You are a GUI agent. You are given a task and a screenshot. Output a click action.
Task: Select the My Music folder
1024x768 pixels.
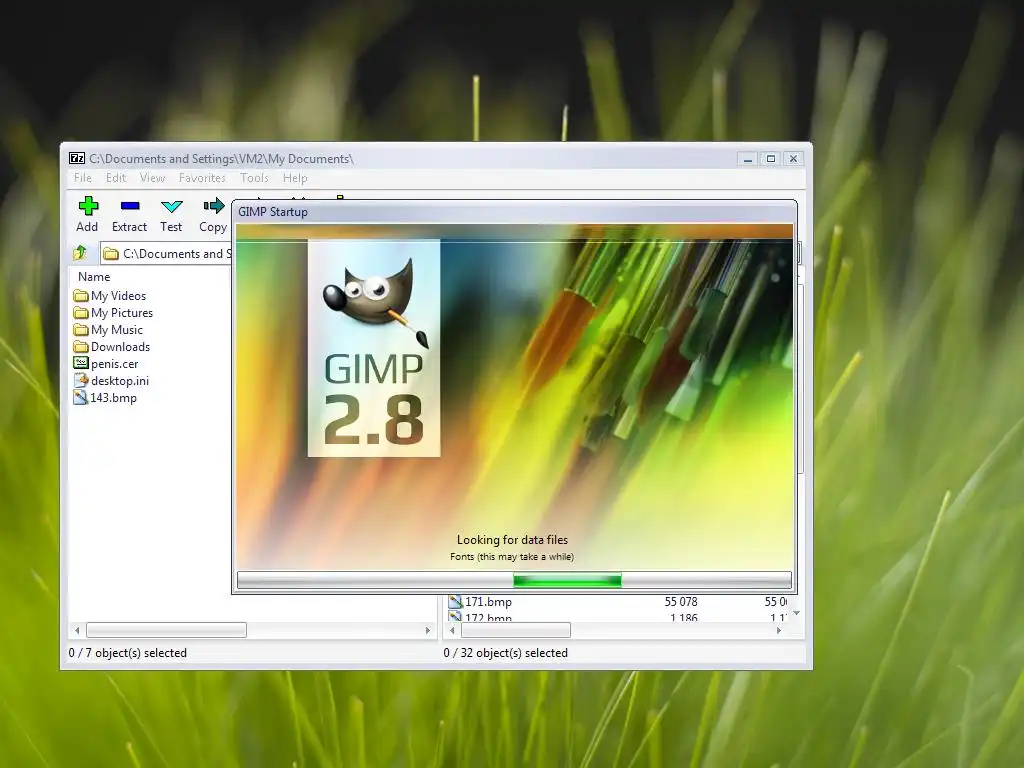[108, 330]
